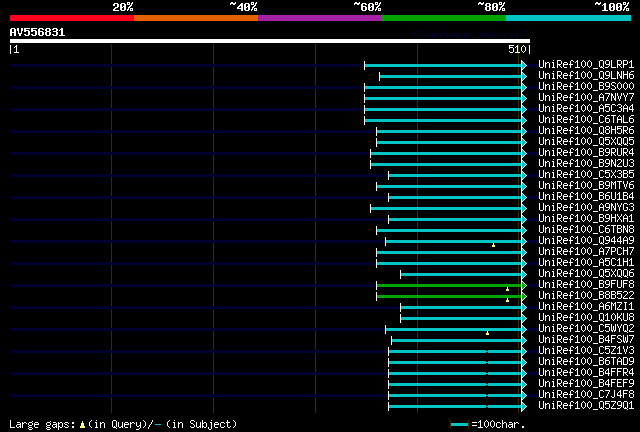Screen dimensions: 640x432
Task: Select the UniRef100_B9HXA1 label
Action: tap(586, 219)
